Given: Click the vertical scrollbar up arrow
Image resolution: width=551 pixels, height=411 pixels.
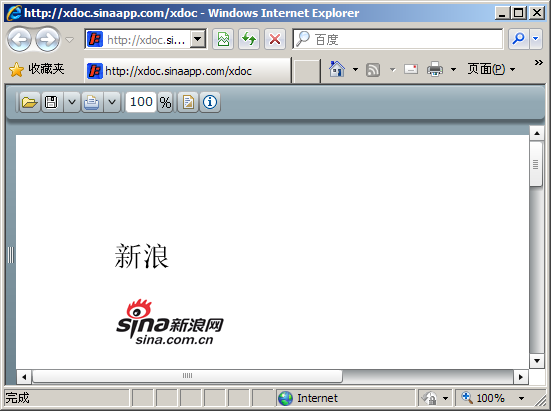Looking at the screenshot, I should [537, 133].
